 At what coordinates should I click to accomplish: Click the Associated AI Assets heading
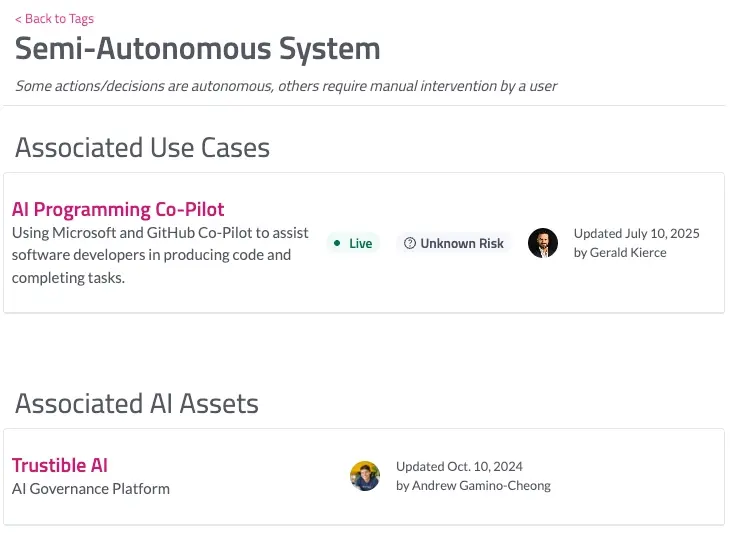click(137, 403)
